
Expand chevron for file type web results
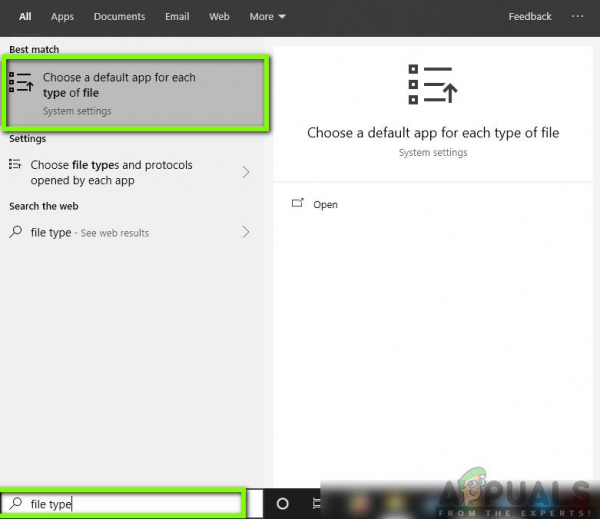246,232
